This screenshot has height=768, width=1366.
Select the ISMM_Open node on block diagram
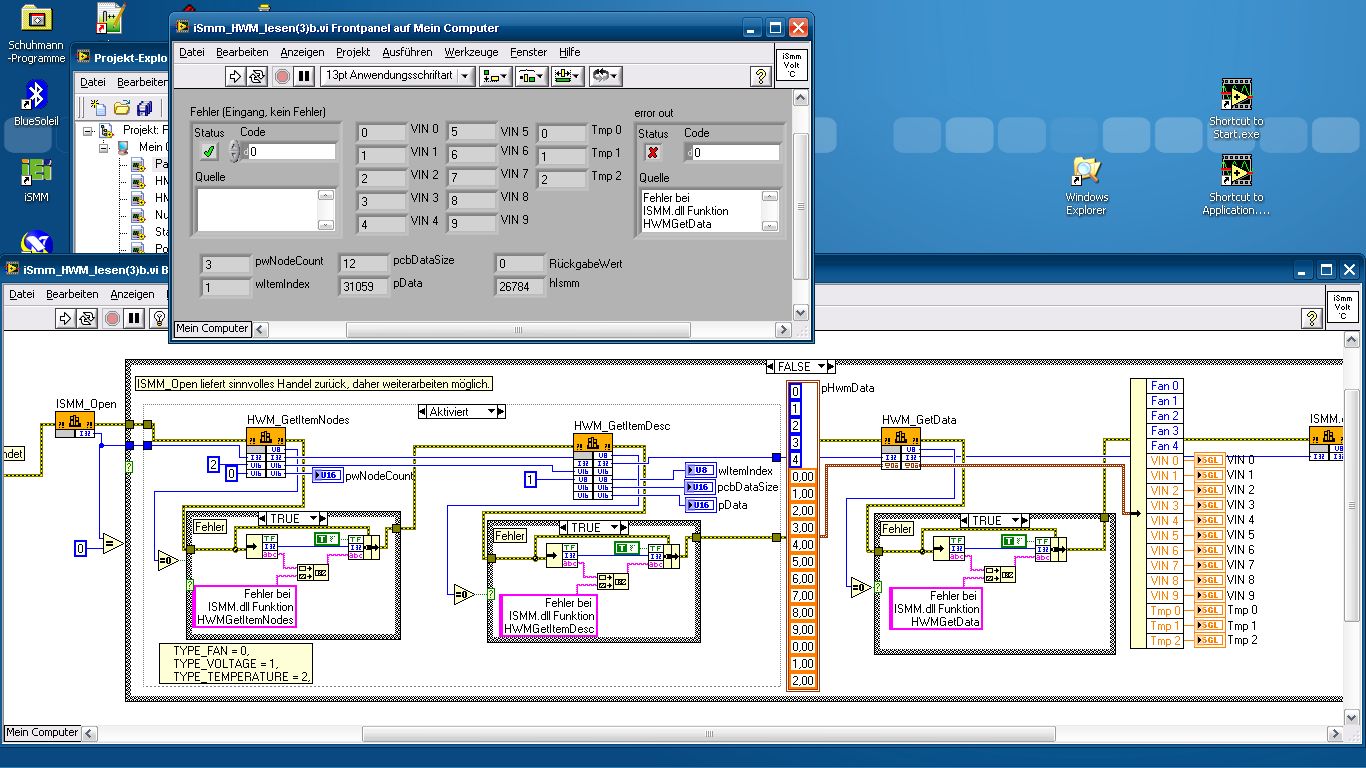pyautogui.click(x=75, y=422)
